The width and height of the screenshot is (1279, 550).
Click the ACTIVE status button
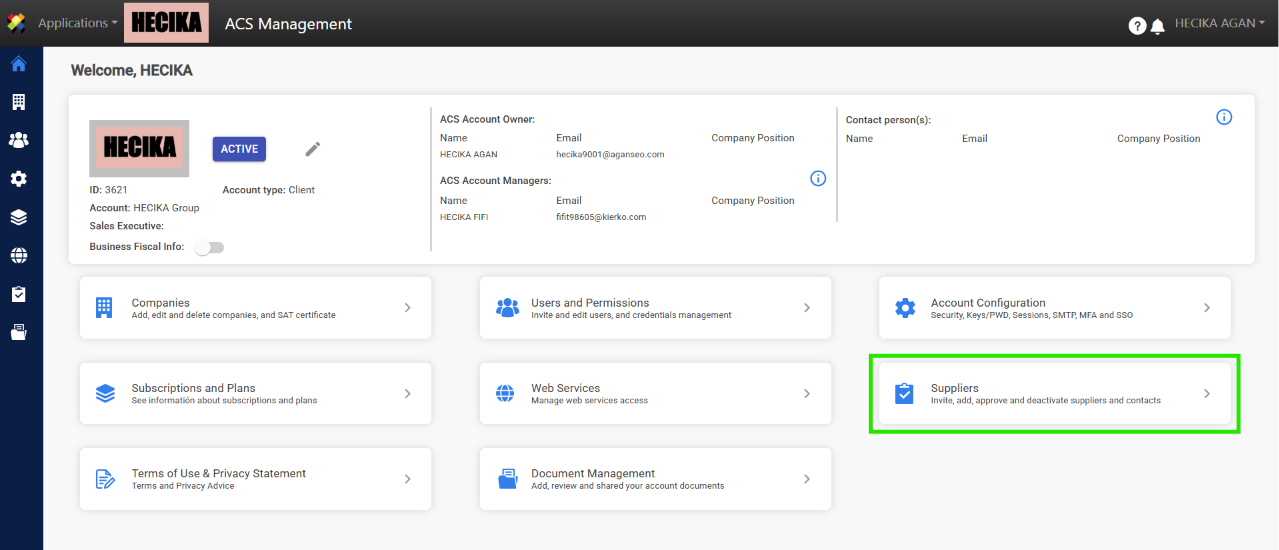239,149
